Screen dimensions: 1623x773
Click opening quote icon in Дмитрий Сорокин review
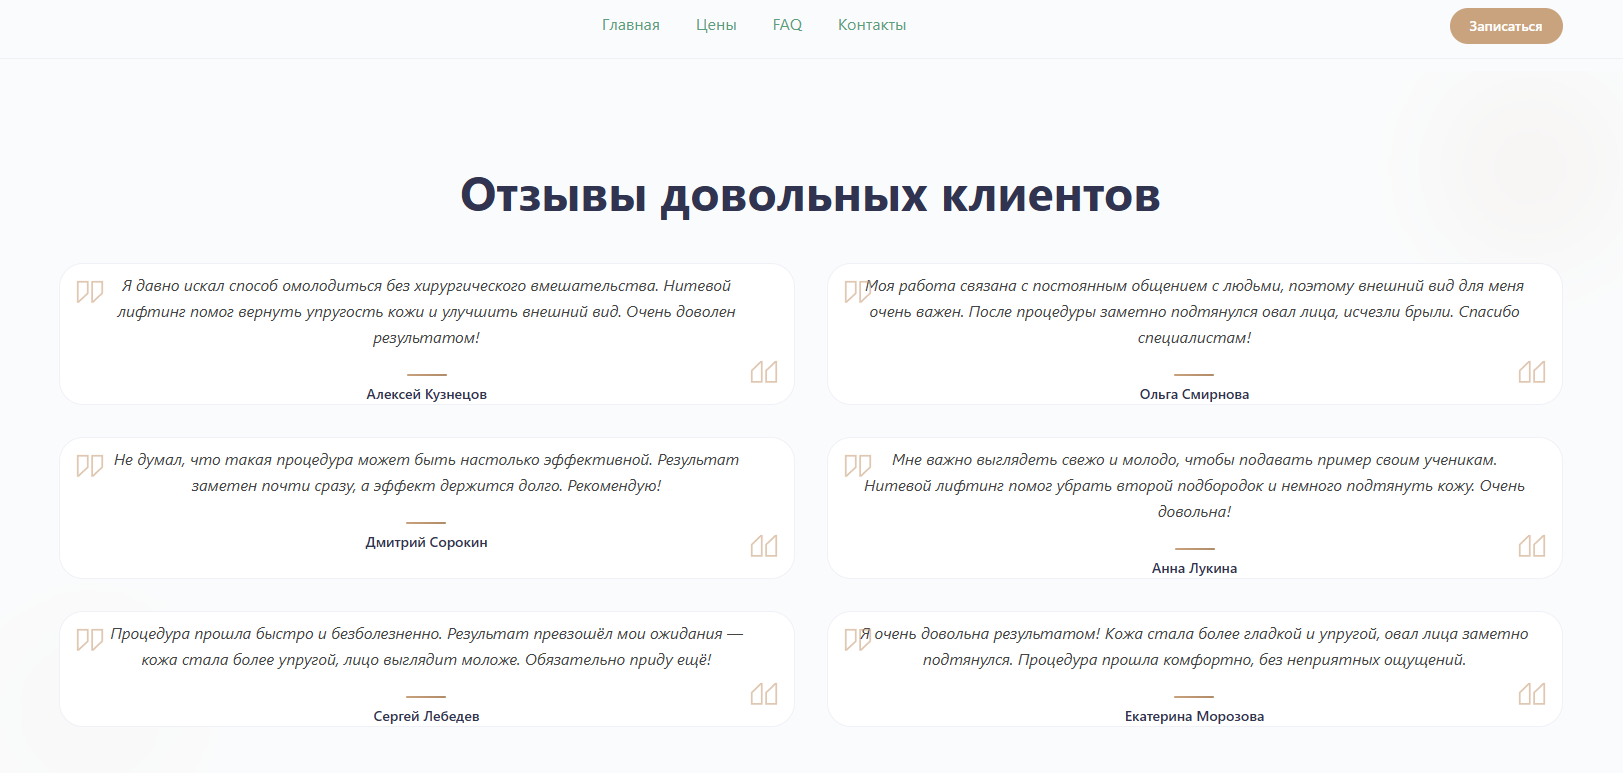click(x=90, y=466)
